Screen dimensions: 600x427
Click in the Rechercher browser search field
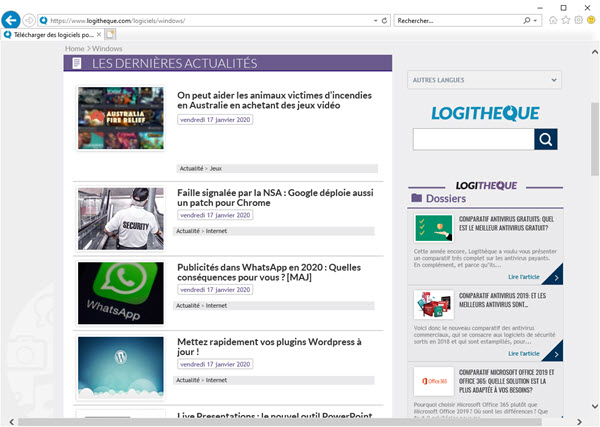459,21
